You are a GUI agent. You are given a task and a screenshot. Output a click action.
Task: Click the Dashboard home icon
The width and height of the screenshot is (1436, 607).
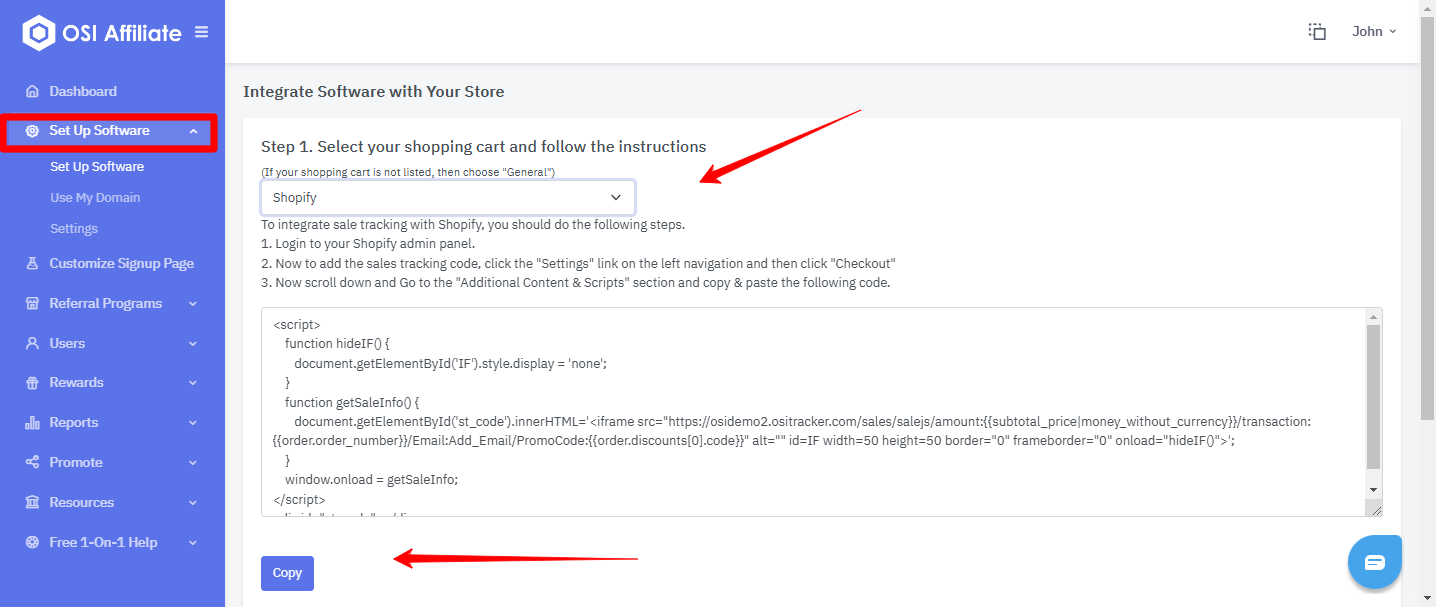33,91
